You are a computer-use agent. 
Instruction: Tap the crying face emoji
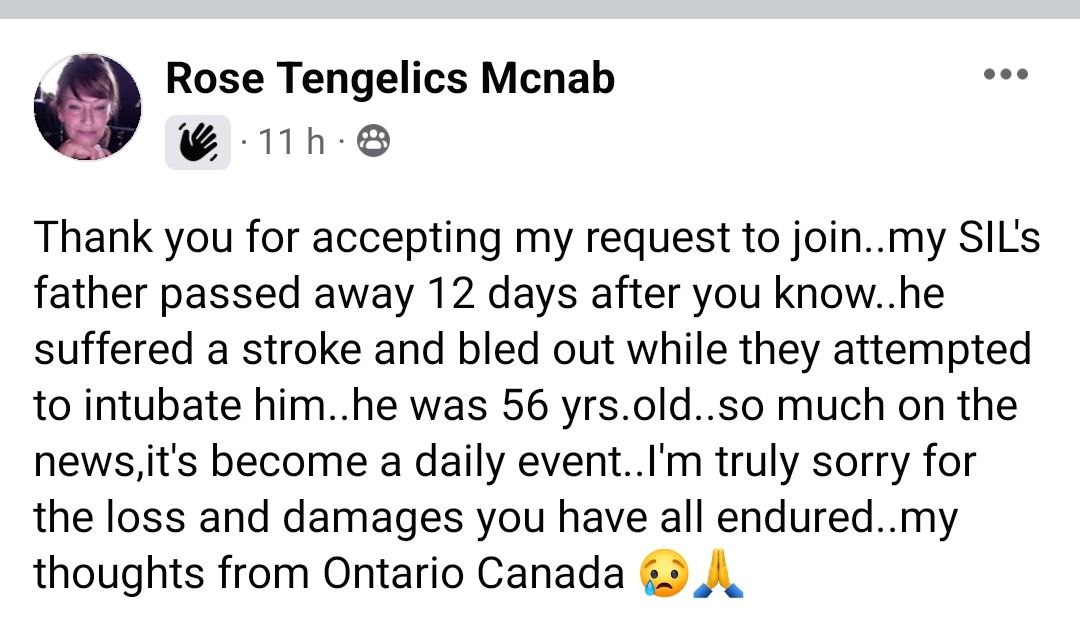665,573
